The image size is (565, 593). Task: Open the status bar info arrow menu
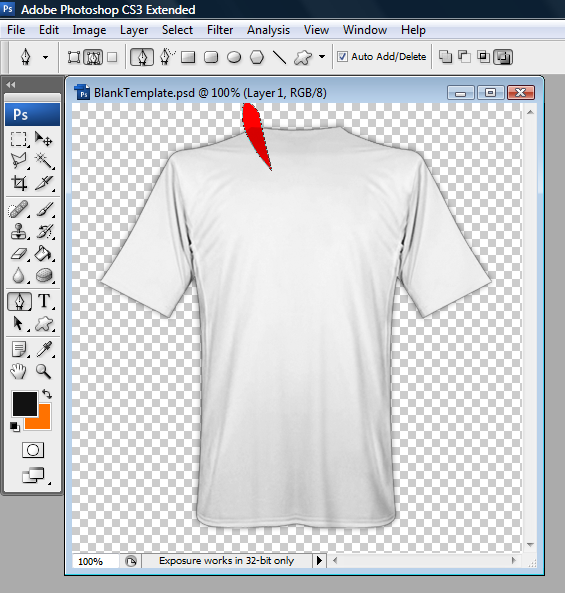319,560
